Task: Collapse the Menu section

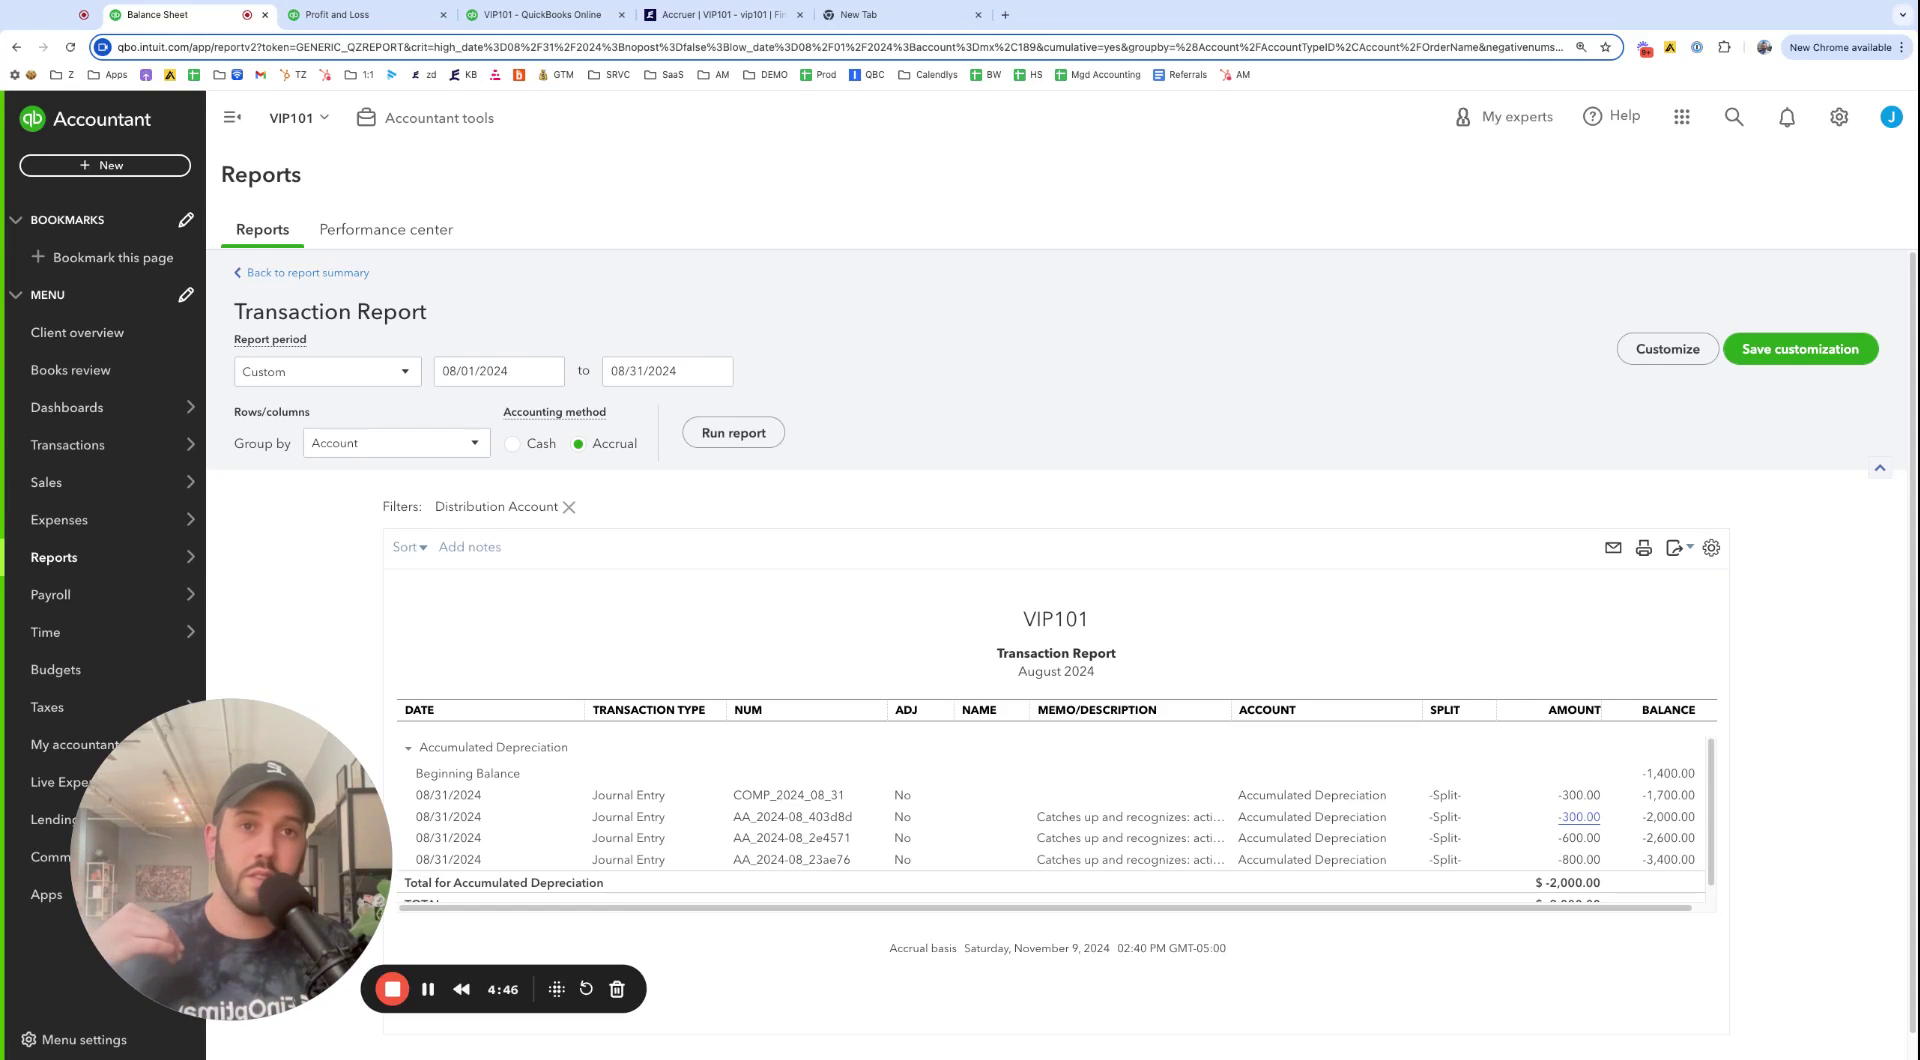Action: 16,295
